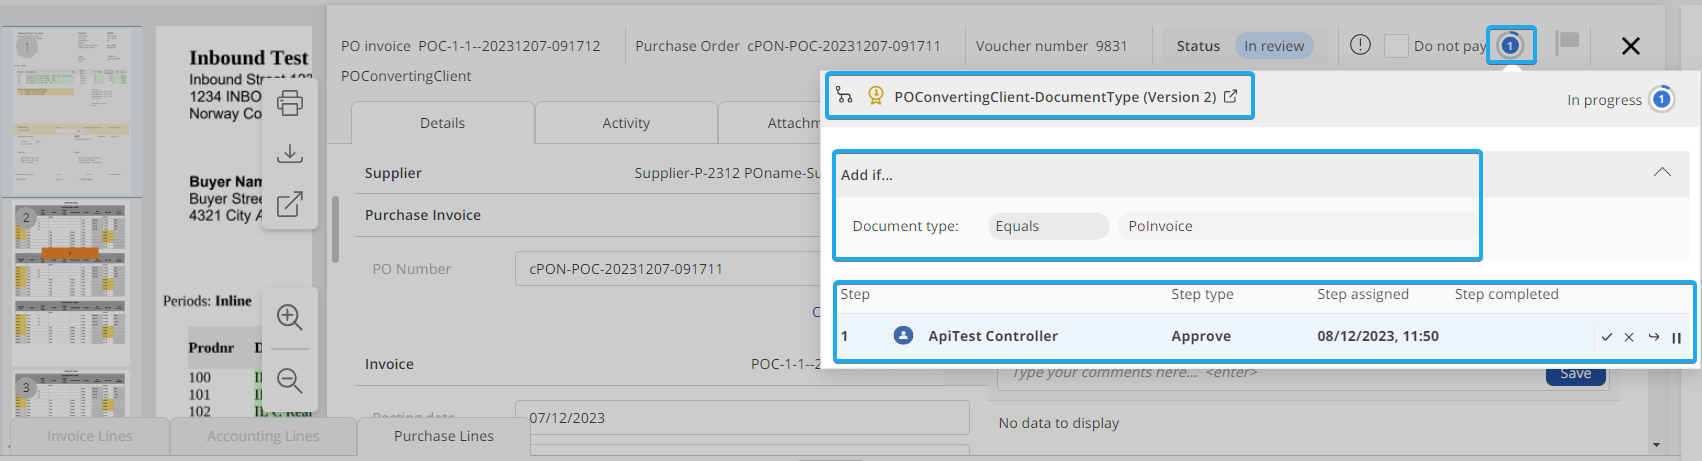Pause the ApiTest Controller workflow step
1702x461 pixels.
click(x=1676, y=338)
